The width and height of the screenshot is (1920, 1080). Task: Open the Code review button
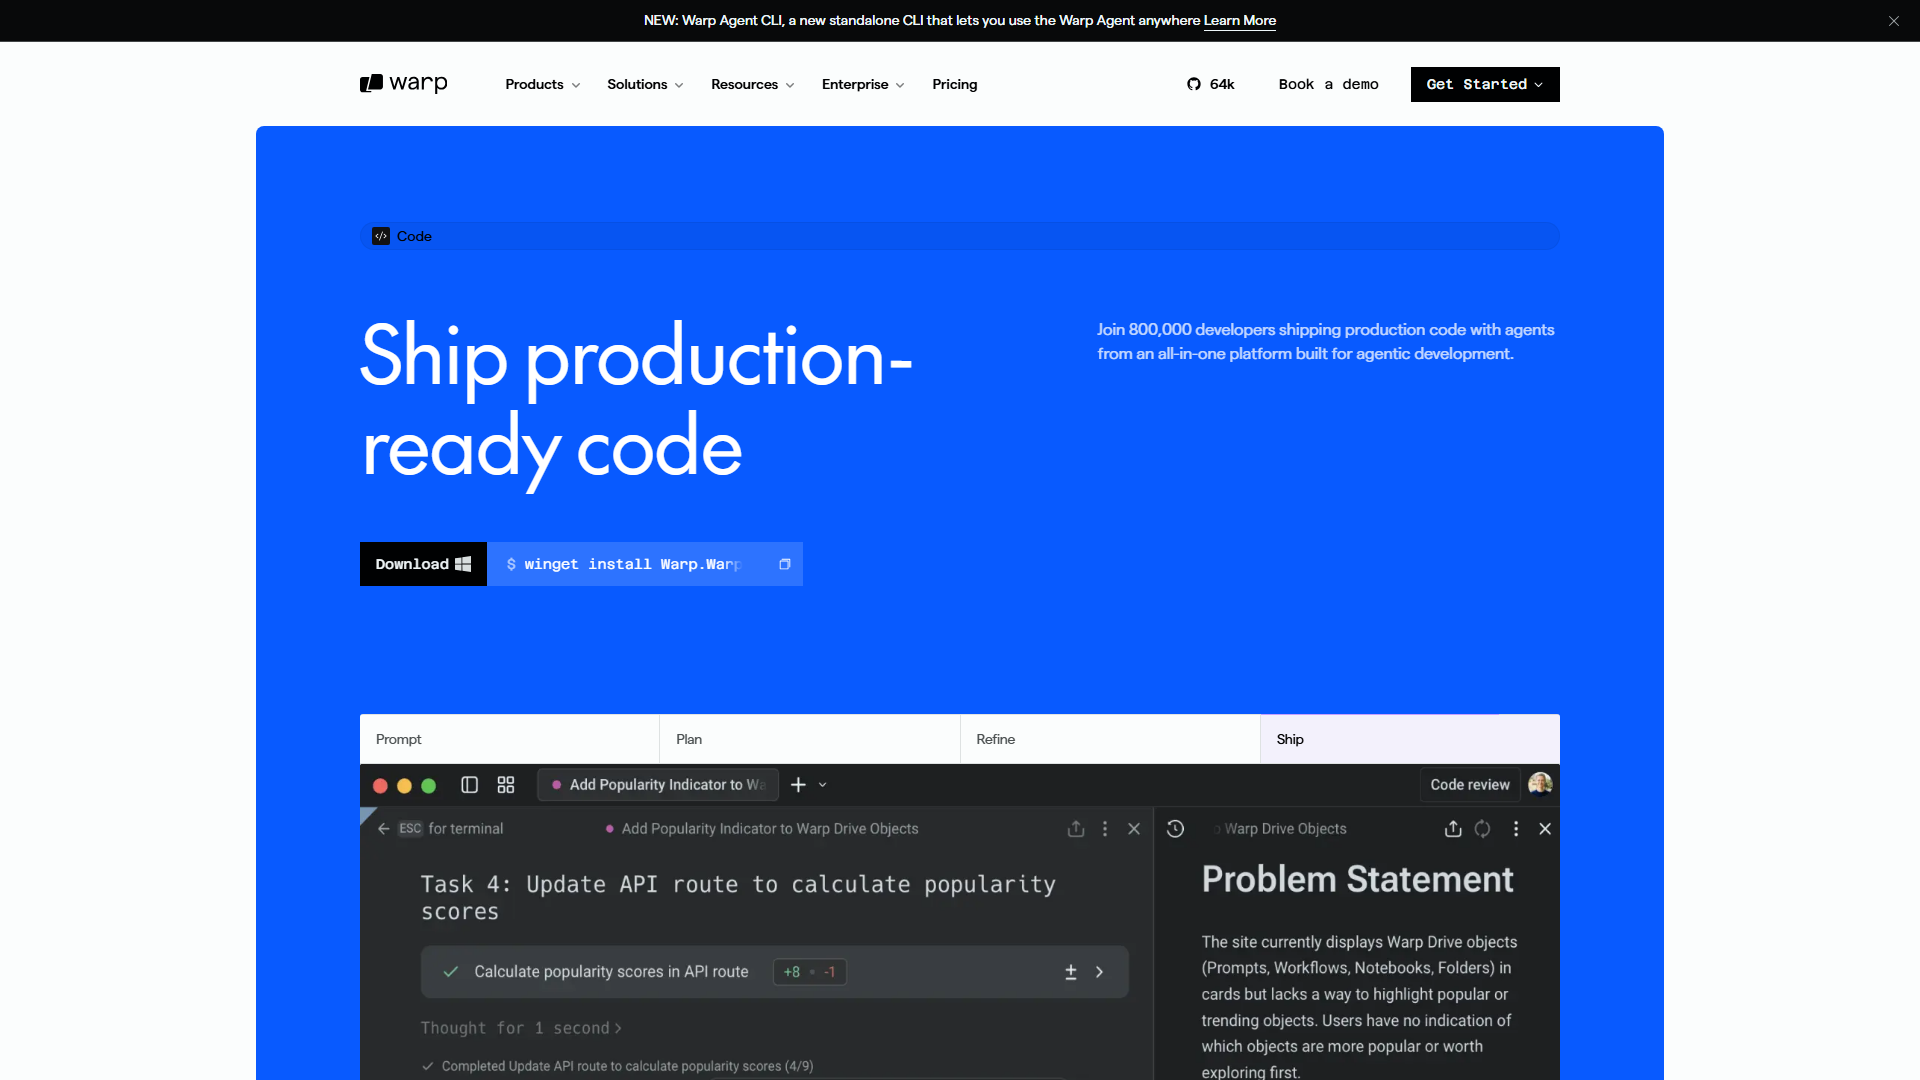[1470, 785]
